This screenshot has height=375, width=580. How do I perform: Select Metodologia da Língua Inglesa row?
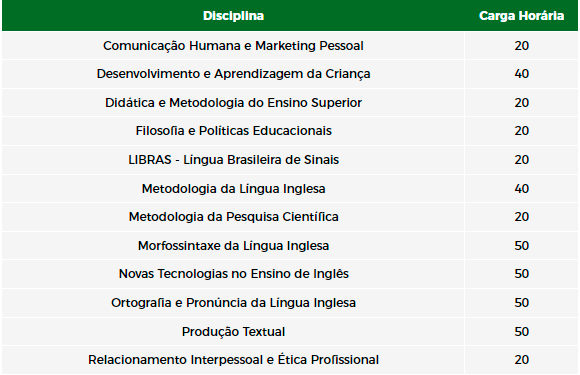click(290, 189)
